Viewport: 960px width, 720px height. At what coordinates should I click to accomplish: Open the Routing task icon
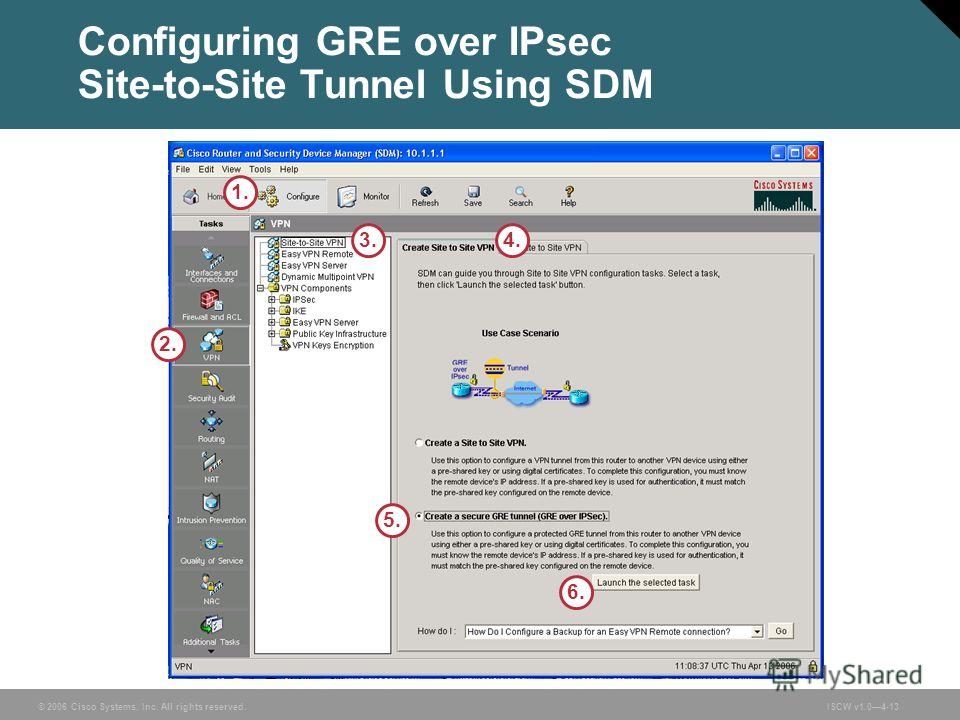click(x=211, y=421)
